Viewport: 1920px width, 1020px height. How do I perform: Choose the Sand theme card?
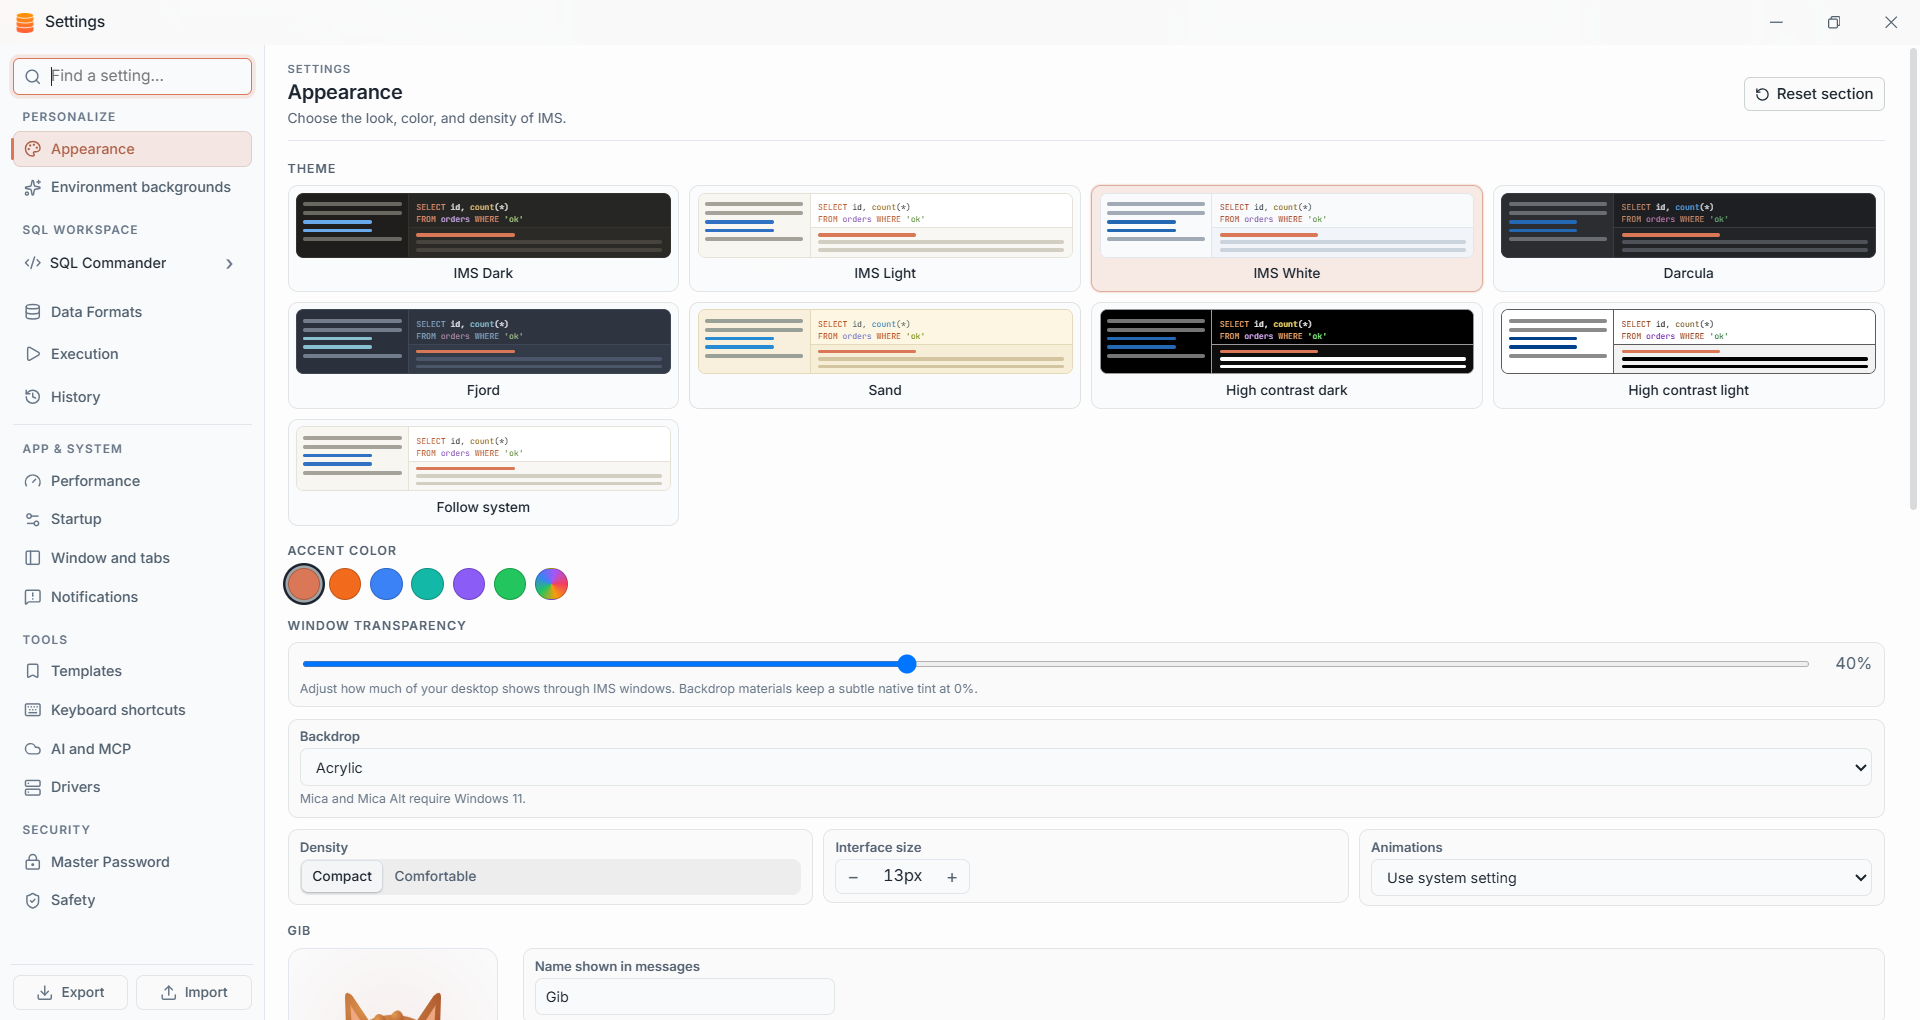tap(885, 355)
